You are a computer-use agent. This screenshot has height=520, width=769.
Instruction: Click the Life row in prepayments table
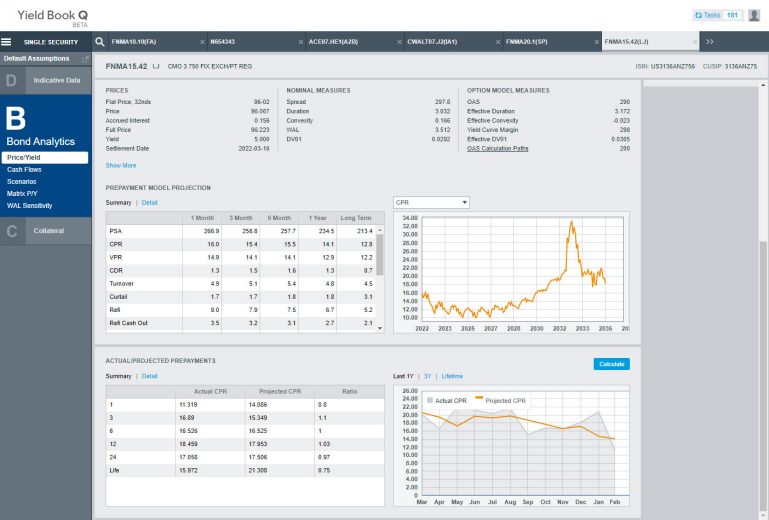tap(245, 470)
